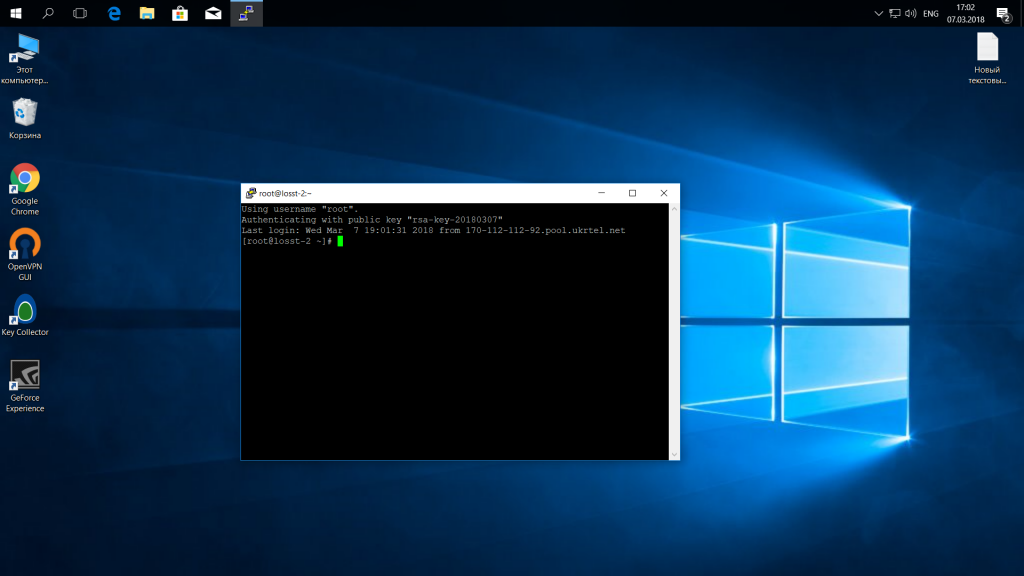Open Microsoft Store from the taskbar
Viewport: 1024px width, 576px height.
(180, 13)
